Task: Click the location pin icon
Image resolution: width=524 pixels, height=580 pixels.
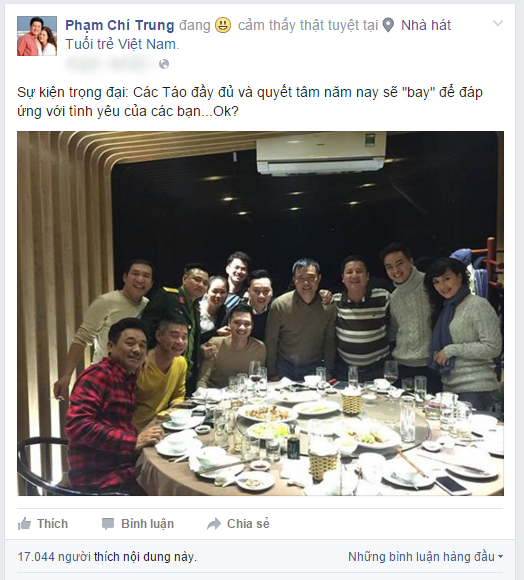Action: (x=388, y=25)
